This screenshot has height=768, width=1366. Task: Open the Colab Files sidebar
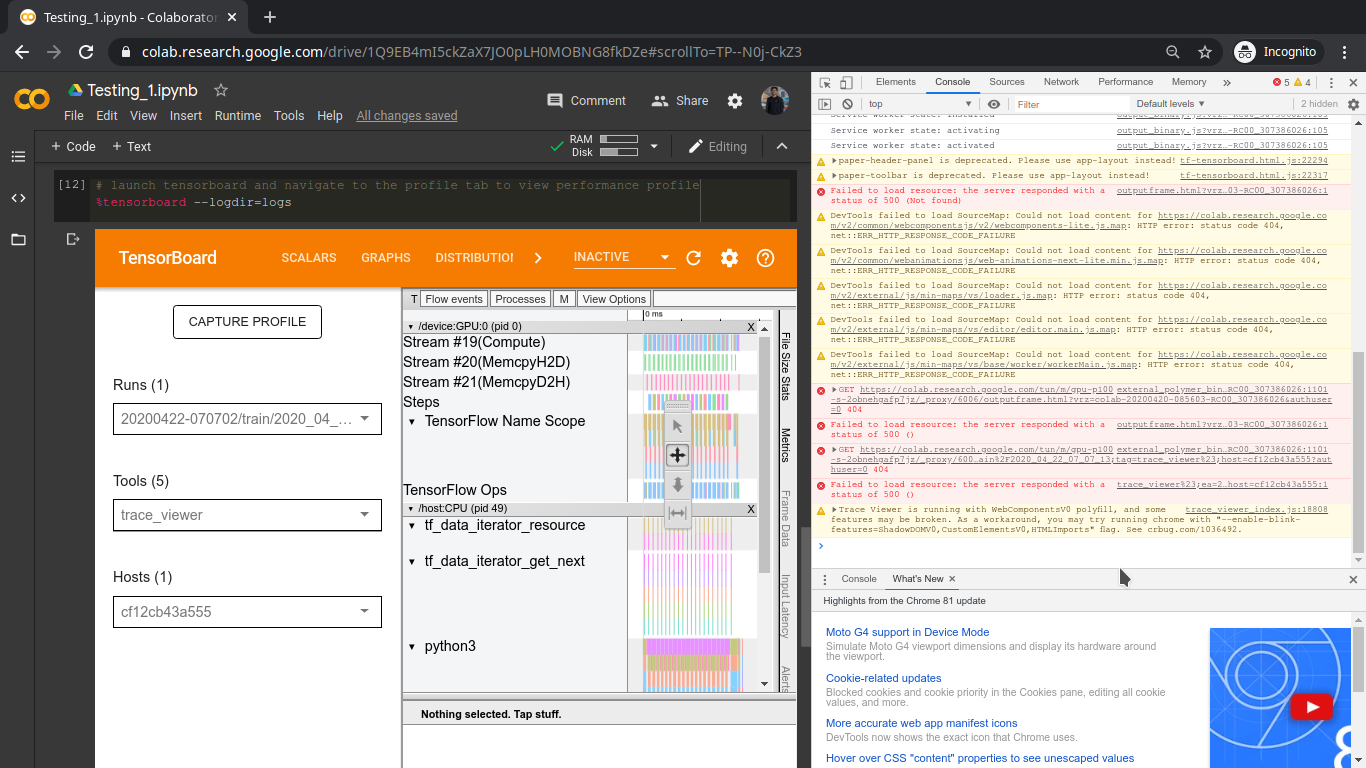18,240
